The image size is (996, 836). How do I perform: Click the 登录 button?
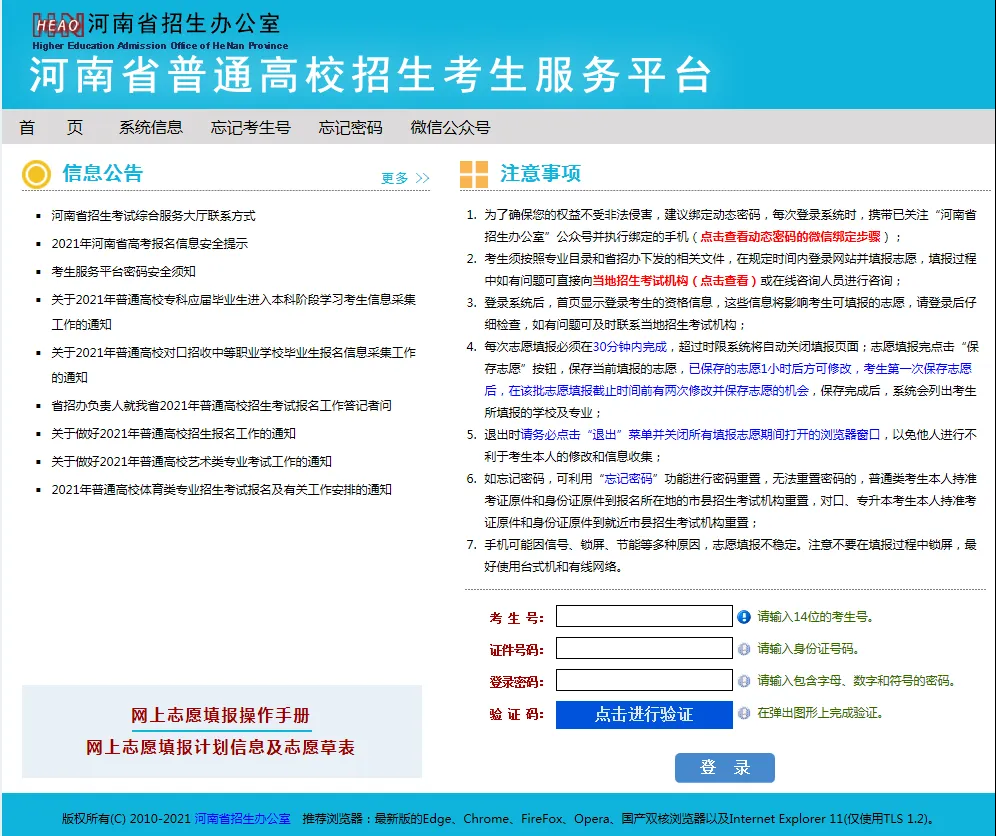[x=724, y=767]
